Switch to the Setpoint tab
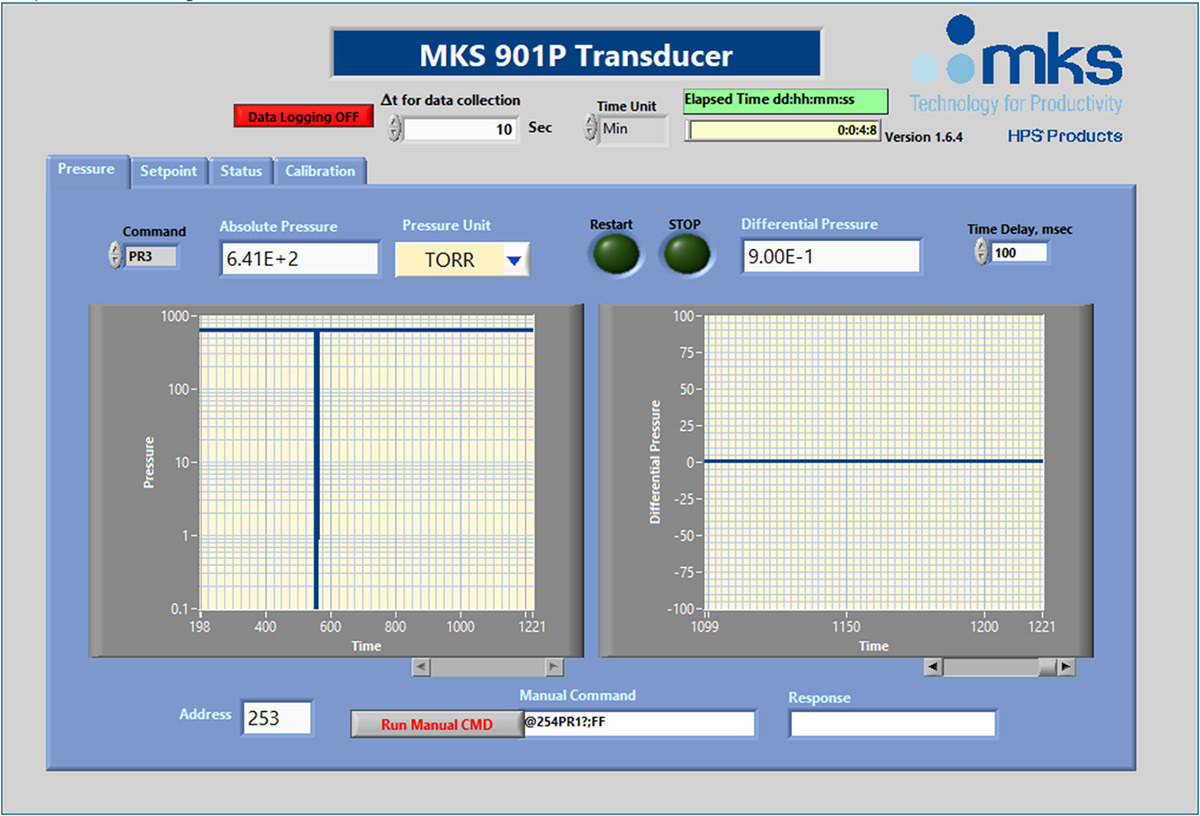 click(x=168, y=171)
